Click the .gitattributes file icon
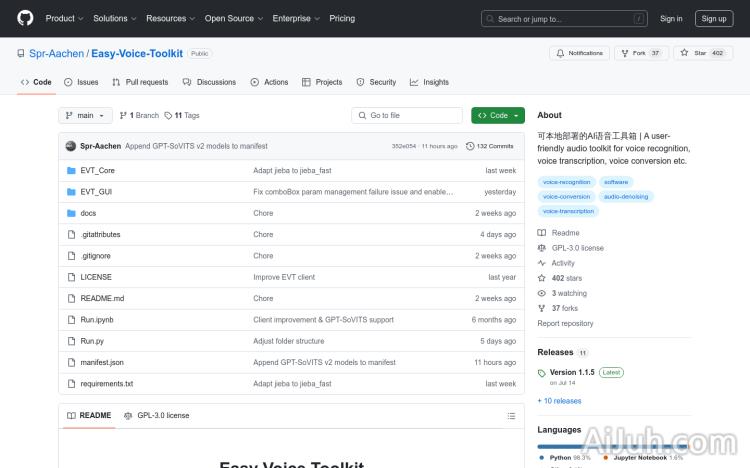 click(x=71, y=234)
